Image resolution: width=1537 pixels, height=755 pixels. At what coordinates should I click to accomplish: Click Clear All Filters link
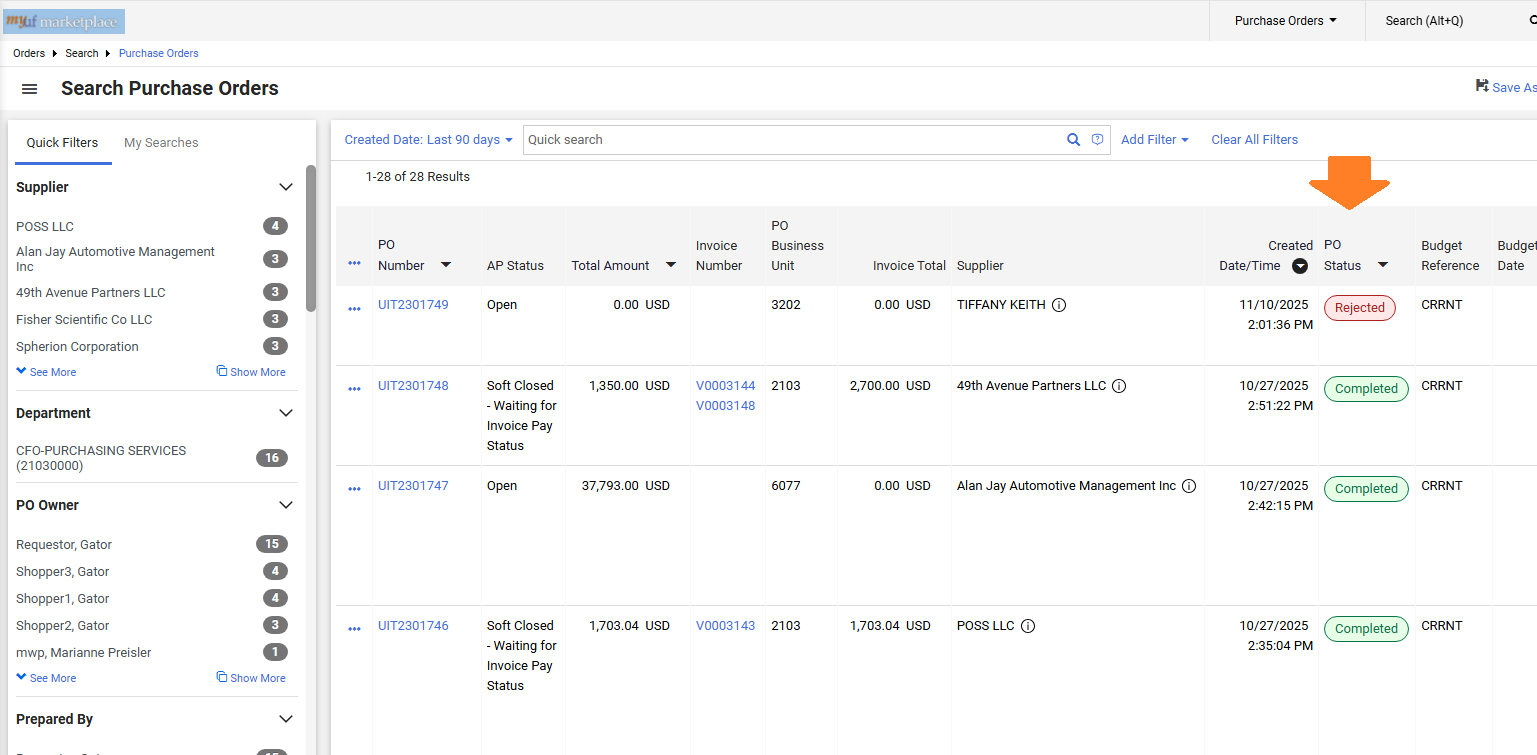(1254, 140)
